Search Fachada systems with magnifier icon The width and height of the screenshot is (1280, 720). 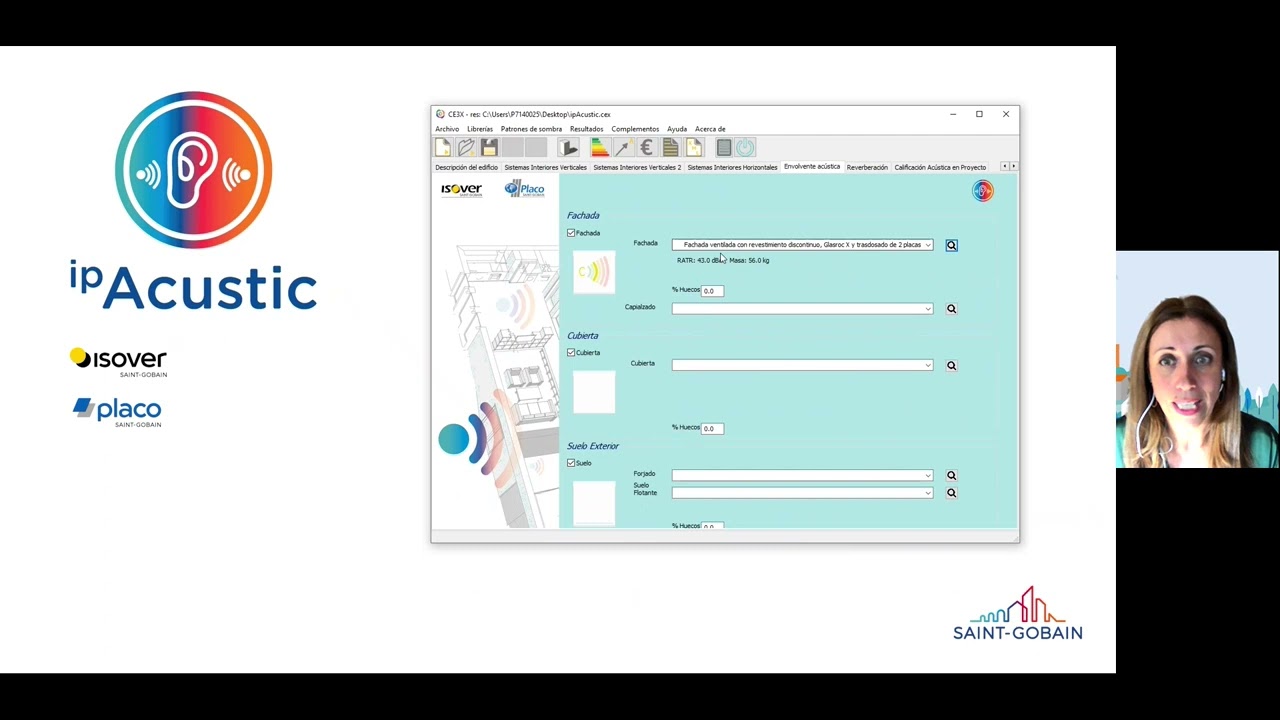click(x=951, y=245)
